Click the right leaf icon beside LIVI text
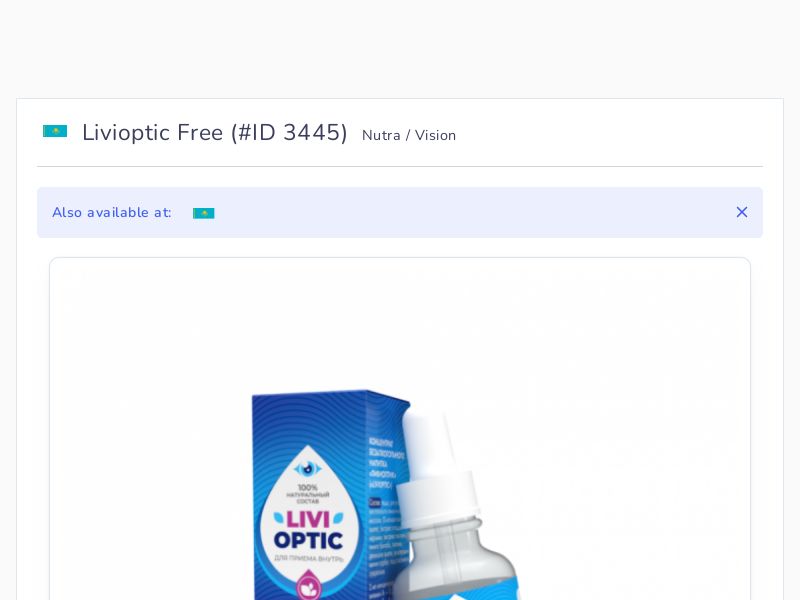 coord(338,518)
